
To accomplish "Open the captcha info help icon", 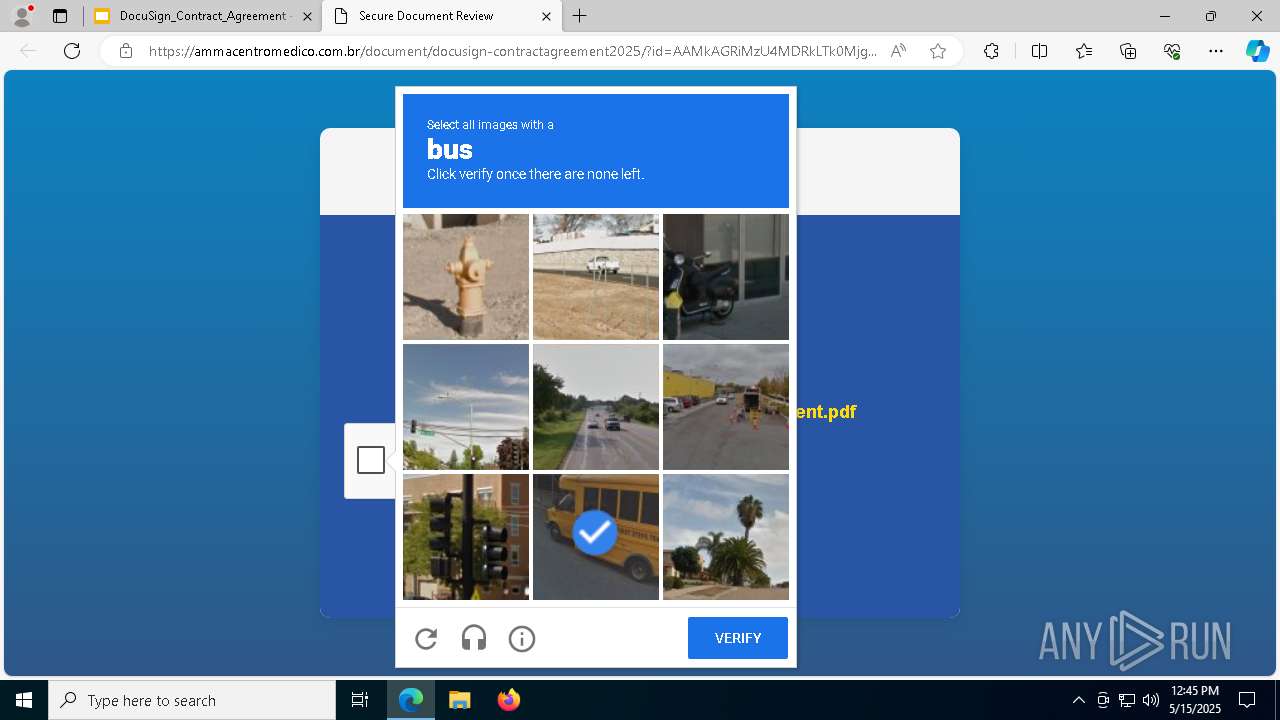I will tap(522, 638).
